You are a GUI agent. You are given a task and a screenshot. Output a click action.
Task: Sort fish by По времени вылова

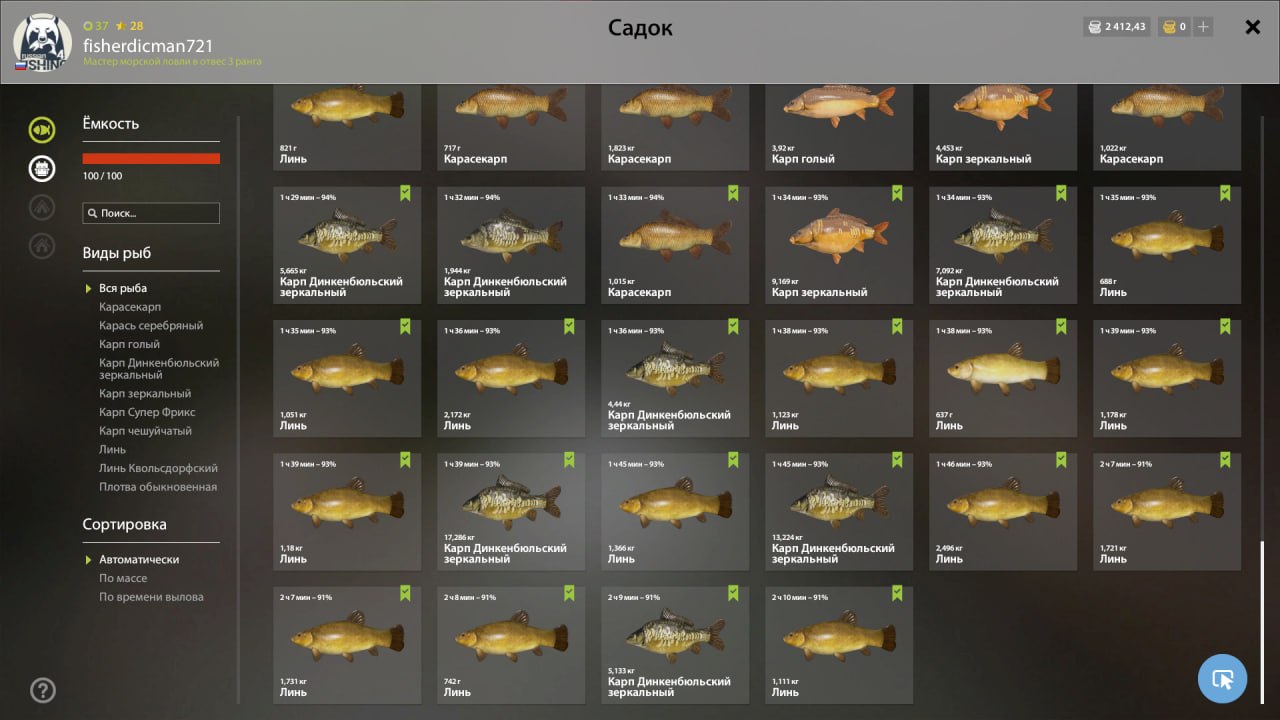pyautogui.click(x=151, y=597)
